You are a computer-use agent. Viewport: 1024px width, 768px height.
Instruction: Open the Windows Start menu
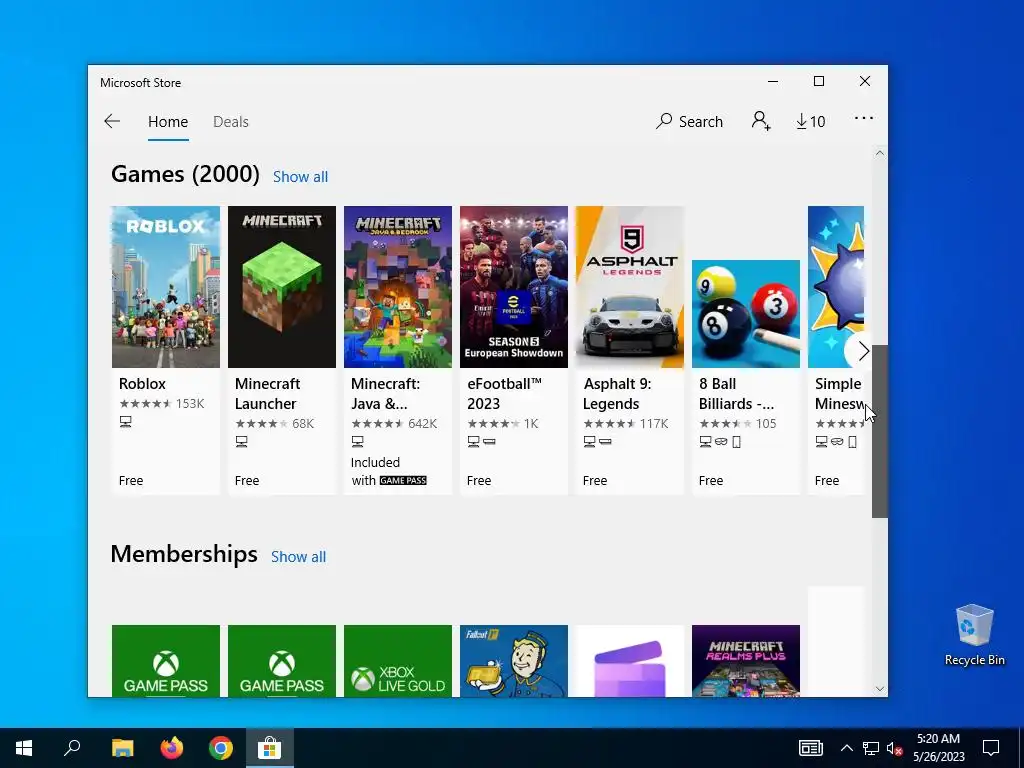(x=24, y=748)
